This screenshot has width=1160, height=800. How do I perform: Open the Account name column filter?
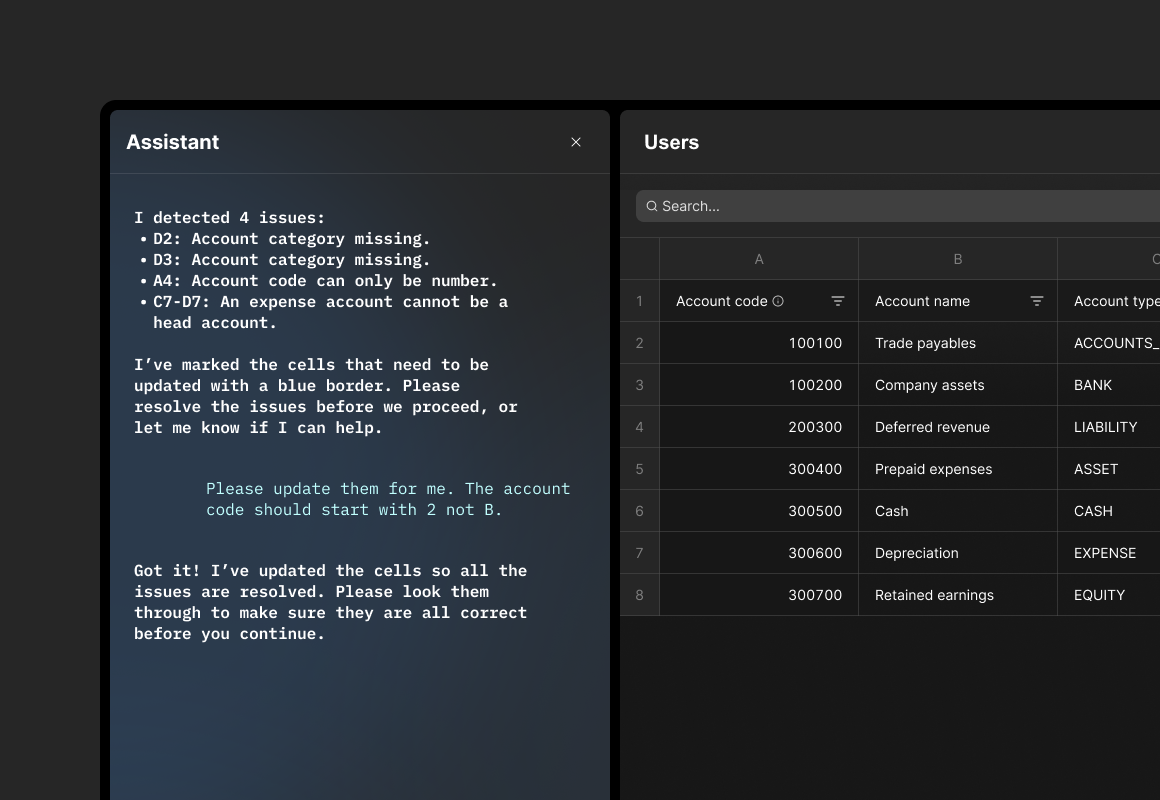click(x=1037, y=301)
